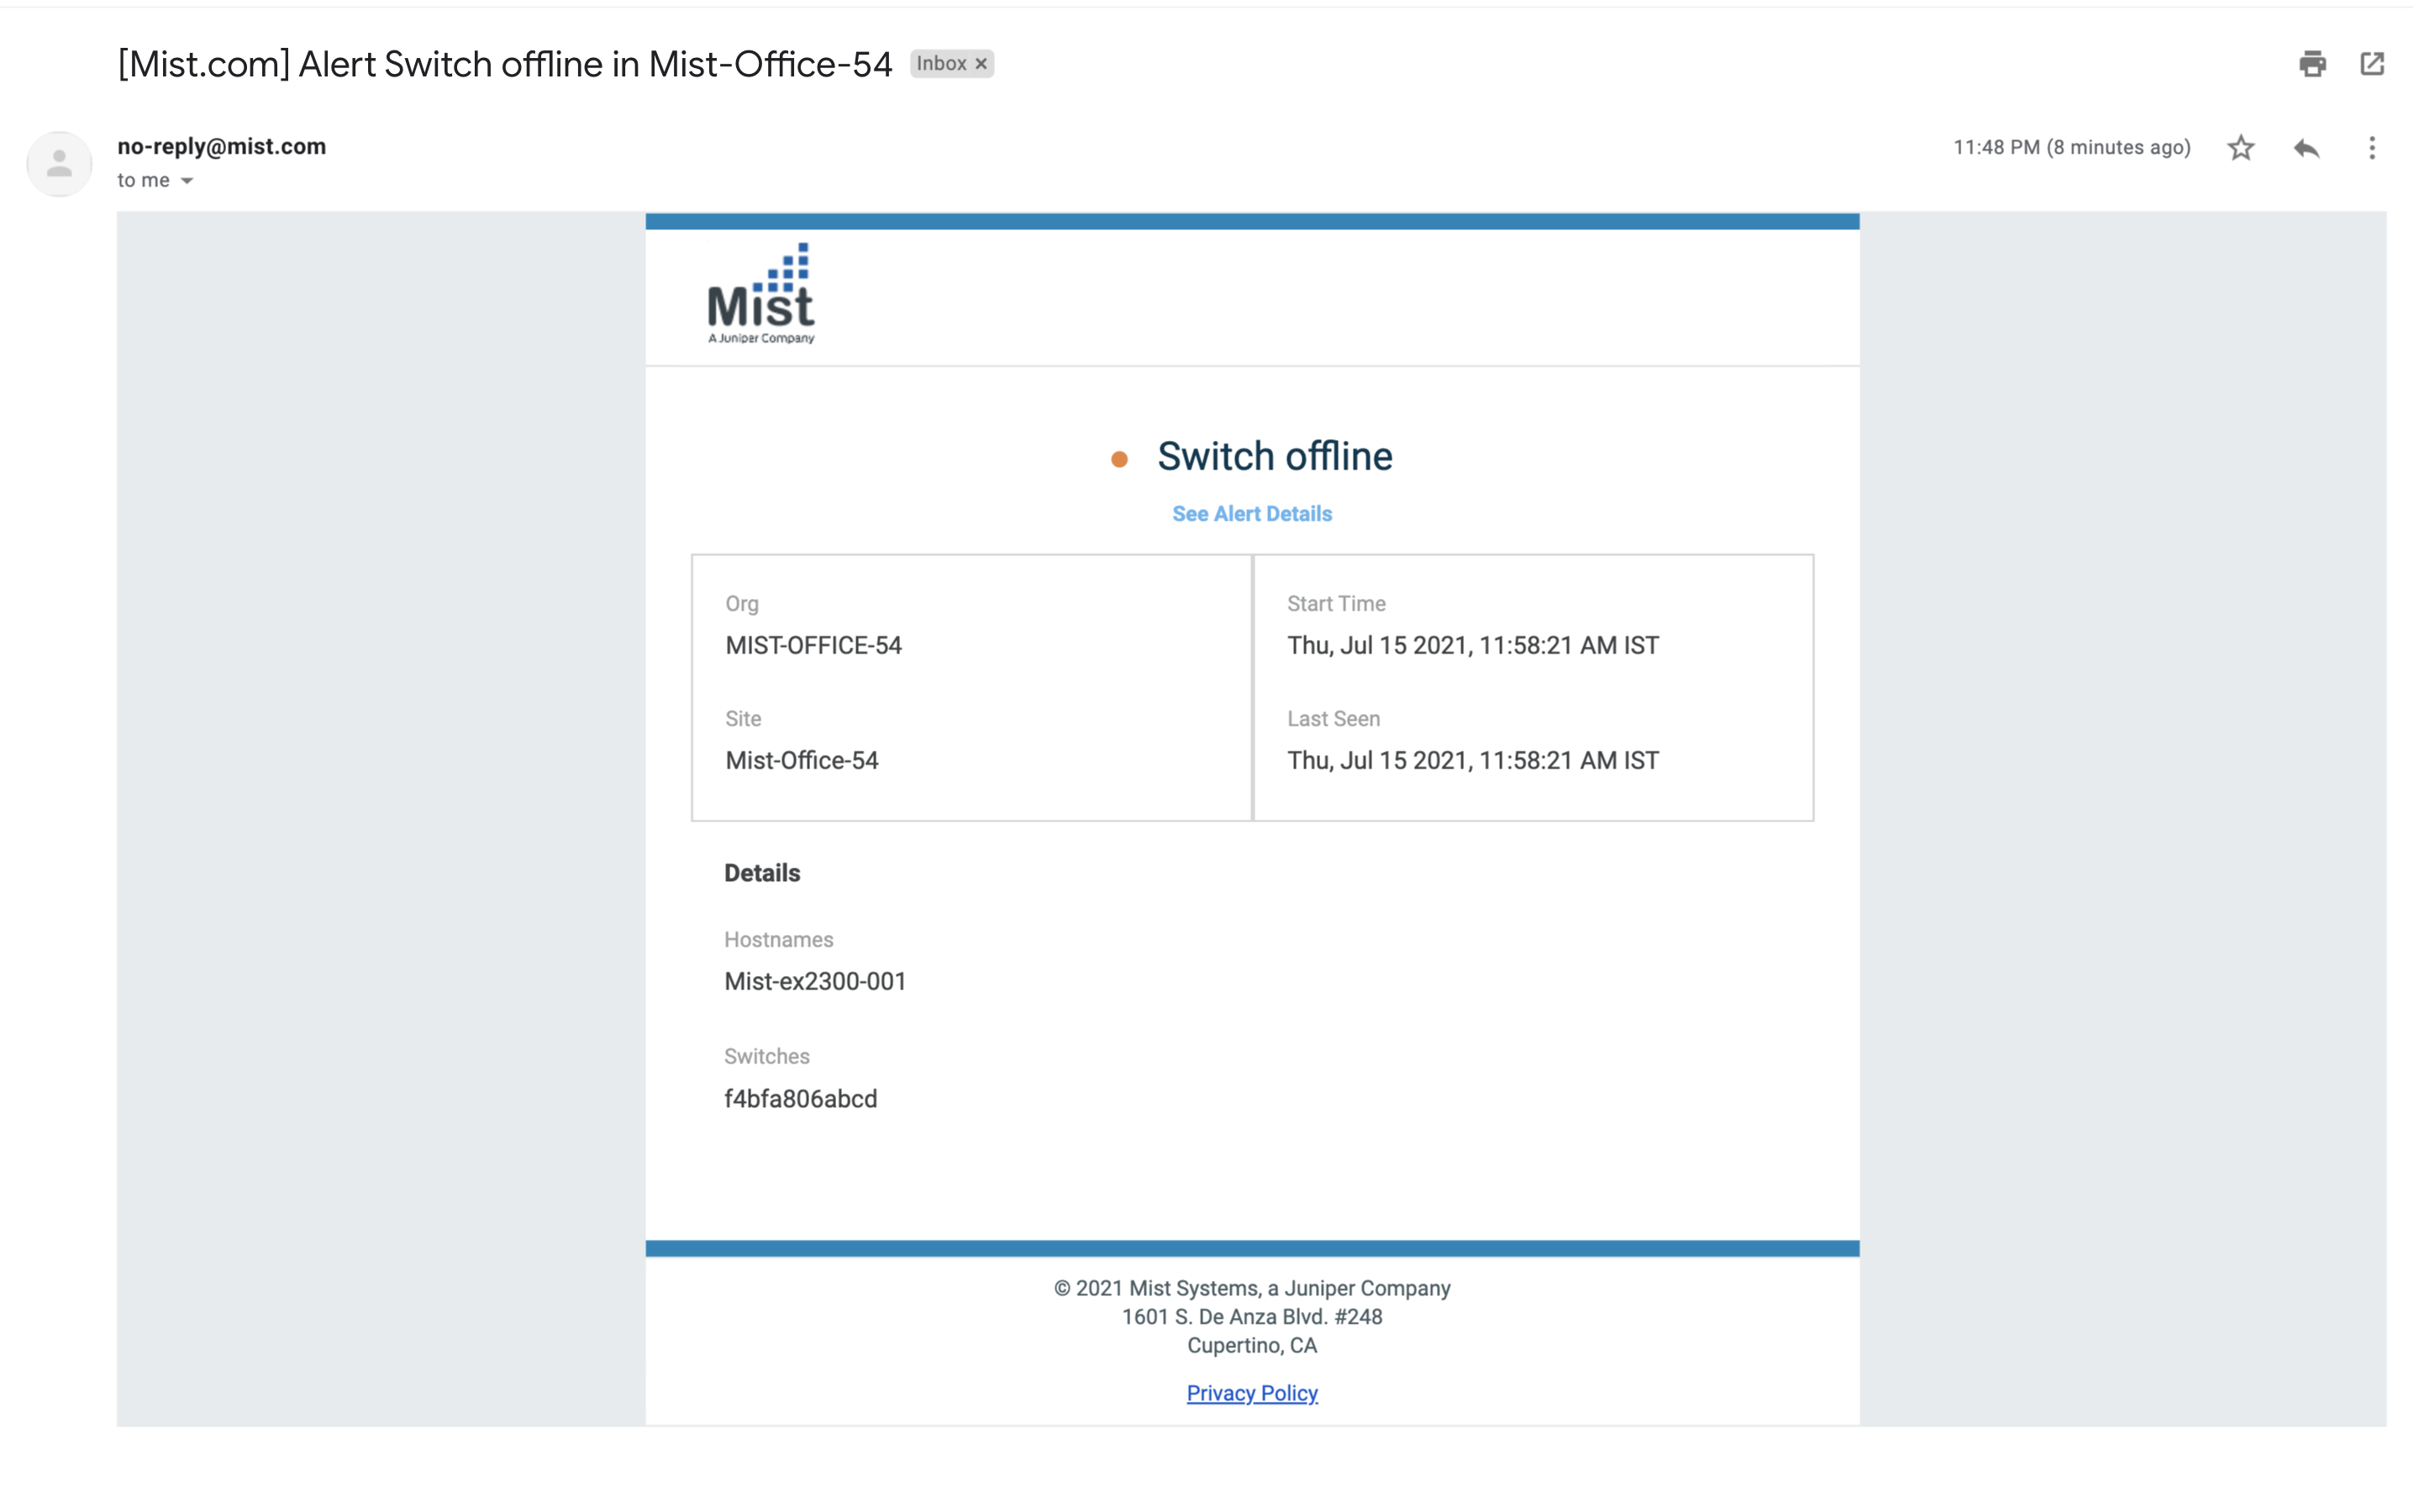
Task: Click the Start Time value text
Action: (1472, 646)
